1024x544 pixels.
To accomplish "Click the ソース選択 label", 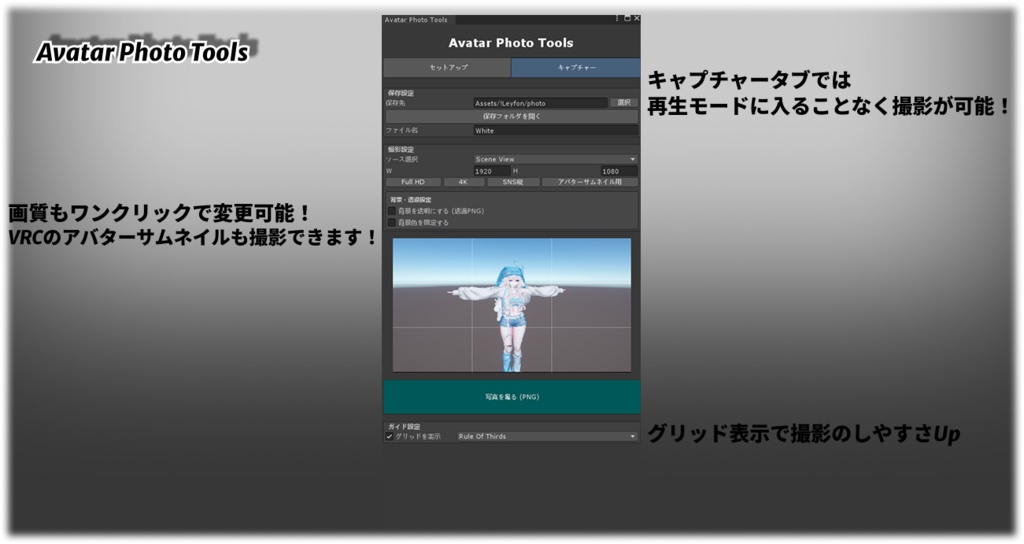I will 402,159.
